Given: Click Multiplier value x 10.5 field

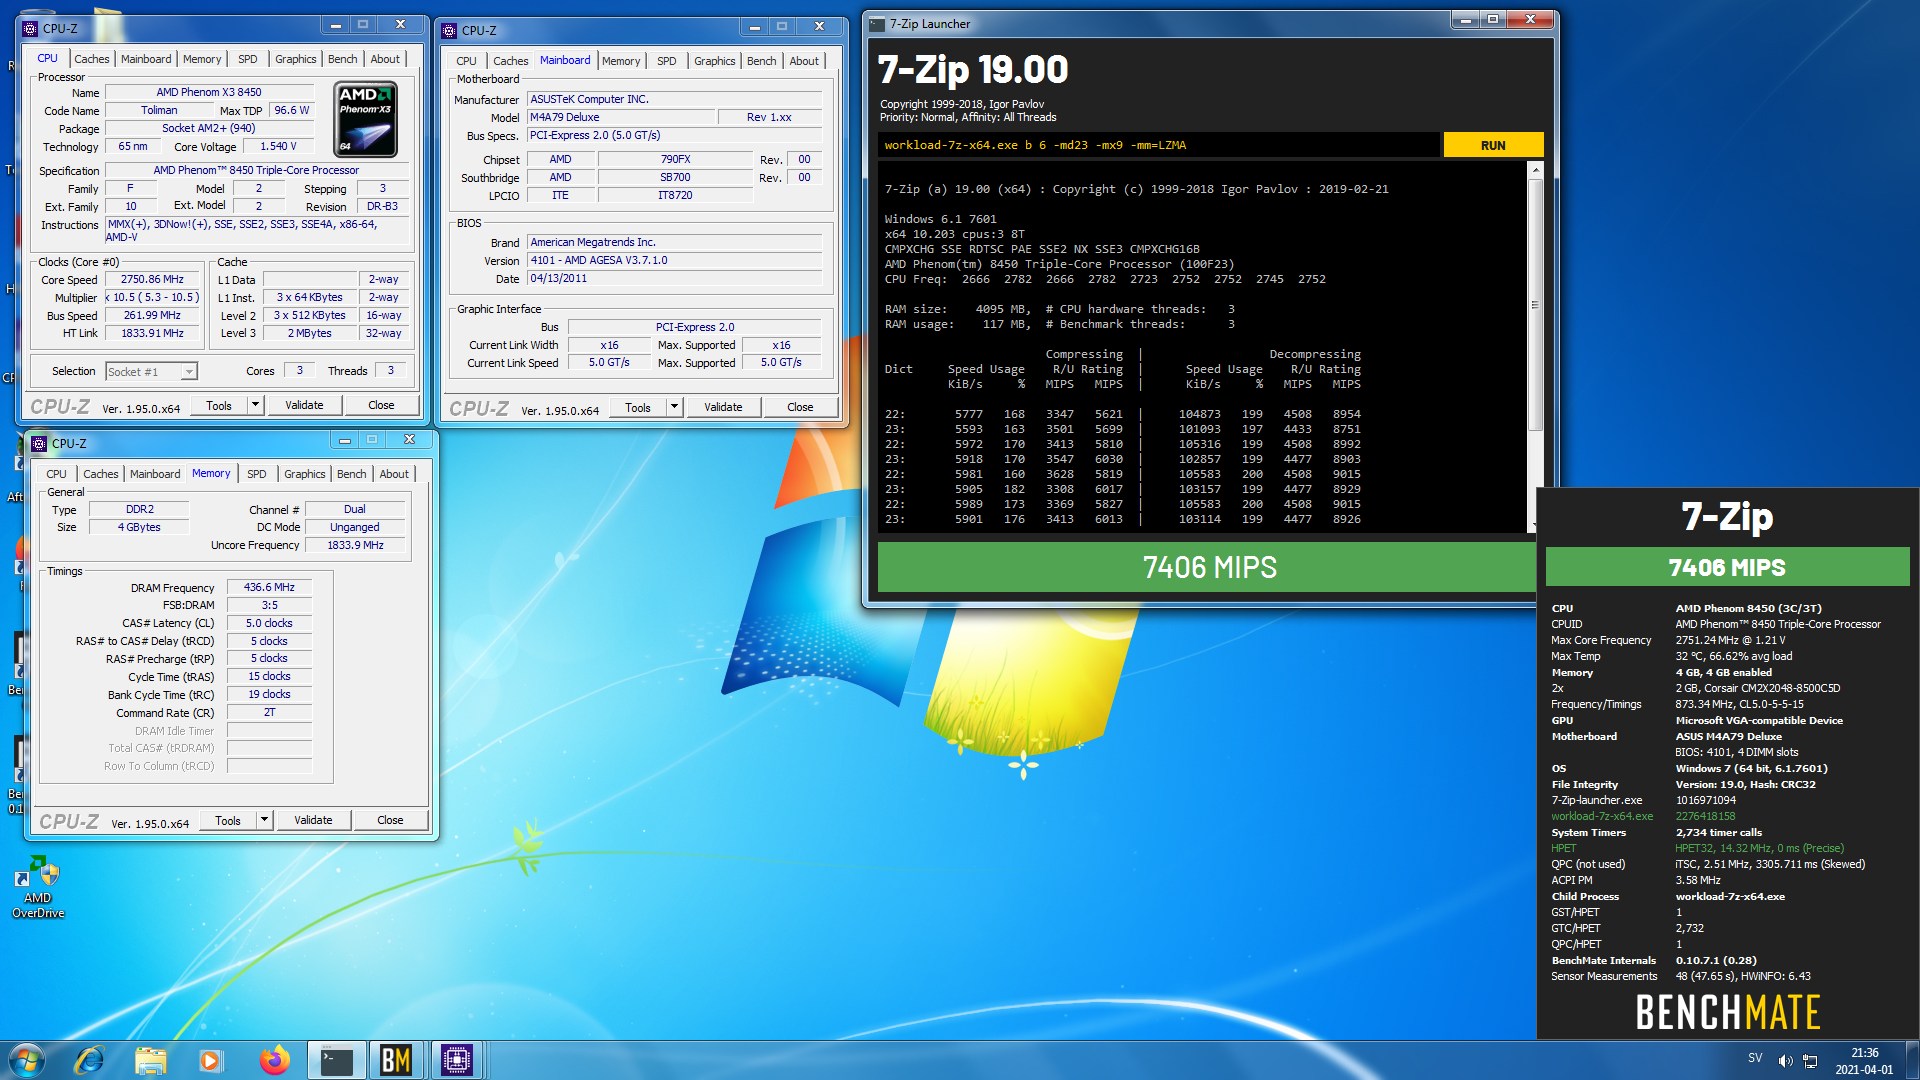Looking at the screenshot, I should click(153, 297).
